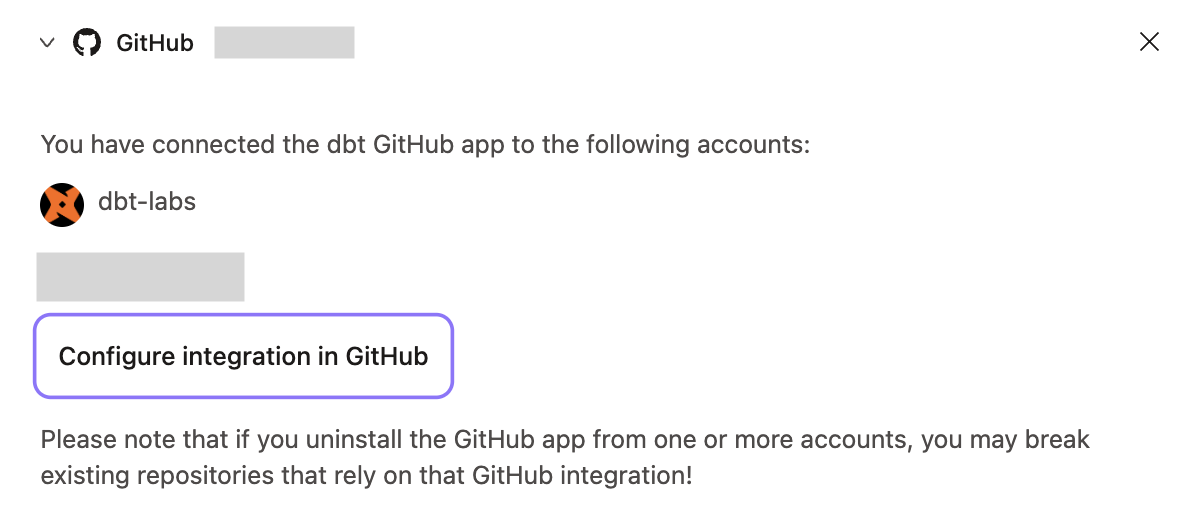Close the GitHub integration panel
The height and width of the screenshot is (518, 1204).
click(x=1149, y=42)
